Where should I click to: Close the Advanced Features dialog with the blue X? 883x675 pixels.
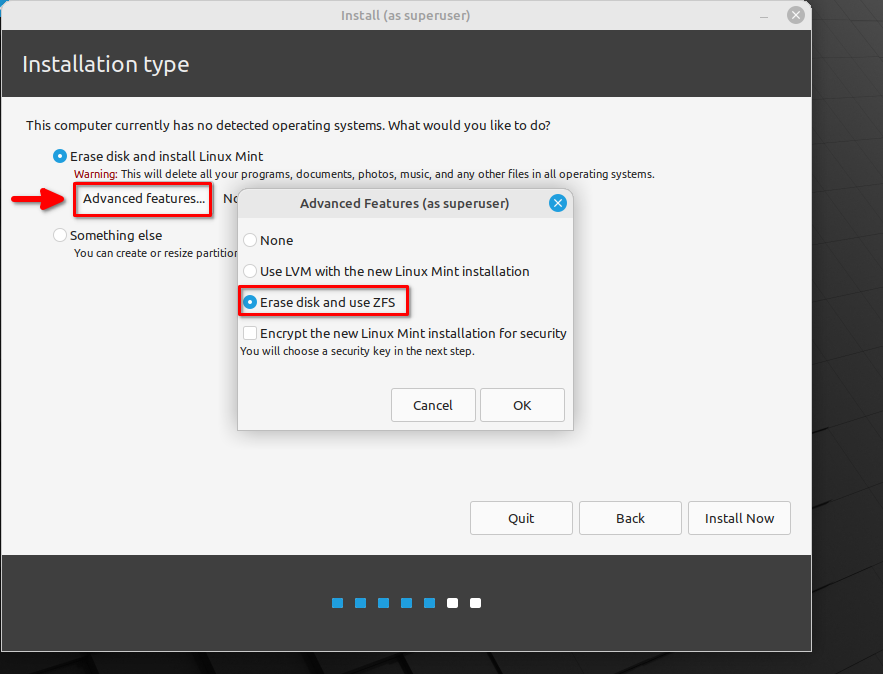coord(558,203)
